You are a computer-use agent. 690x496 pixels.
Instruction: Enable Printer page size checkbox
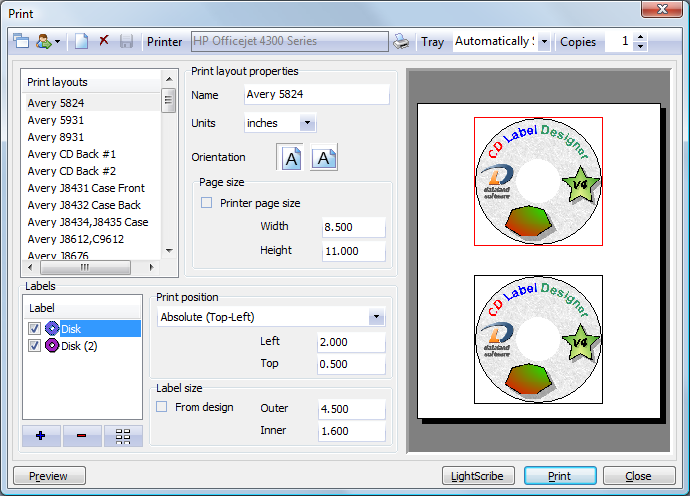point(206,203)
